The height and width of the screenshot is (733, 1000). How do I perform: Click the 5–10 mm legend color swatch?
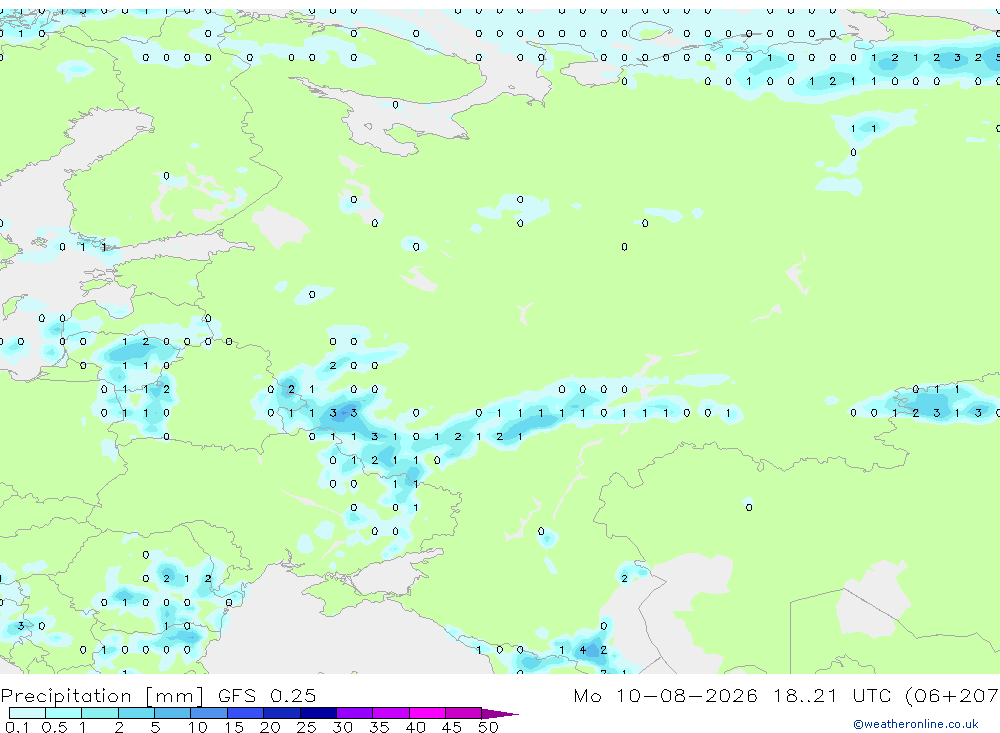[173, 713]
